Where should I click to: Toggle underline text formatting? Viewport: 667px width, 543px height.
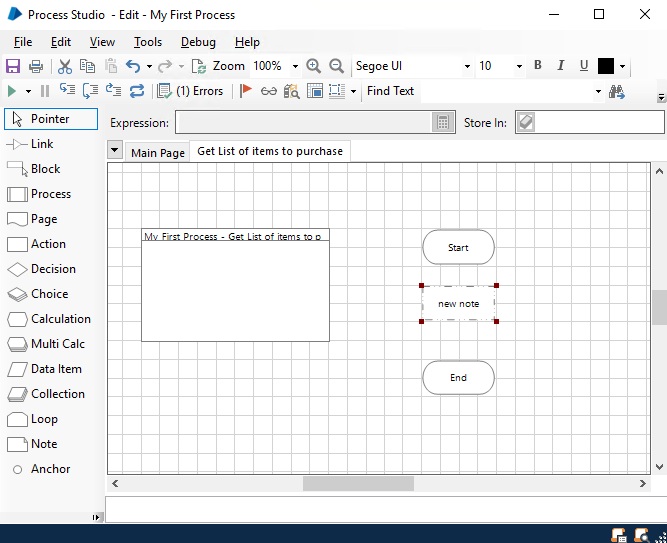click(584, 66)
